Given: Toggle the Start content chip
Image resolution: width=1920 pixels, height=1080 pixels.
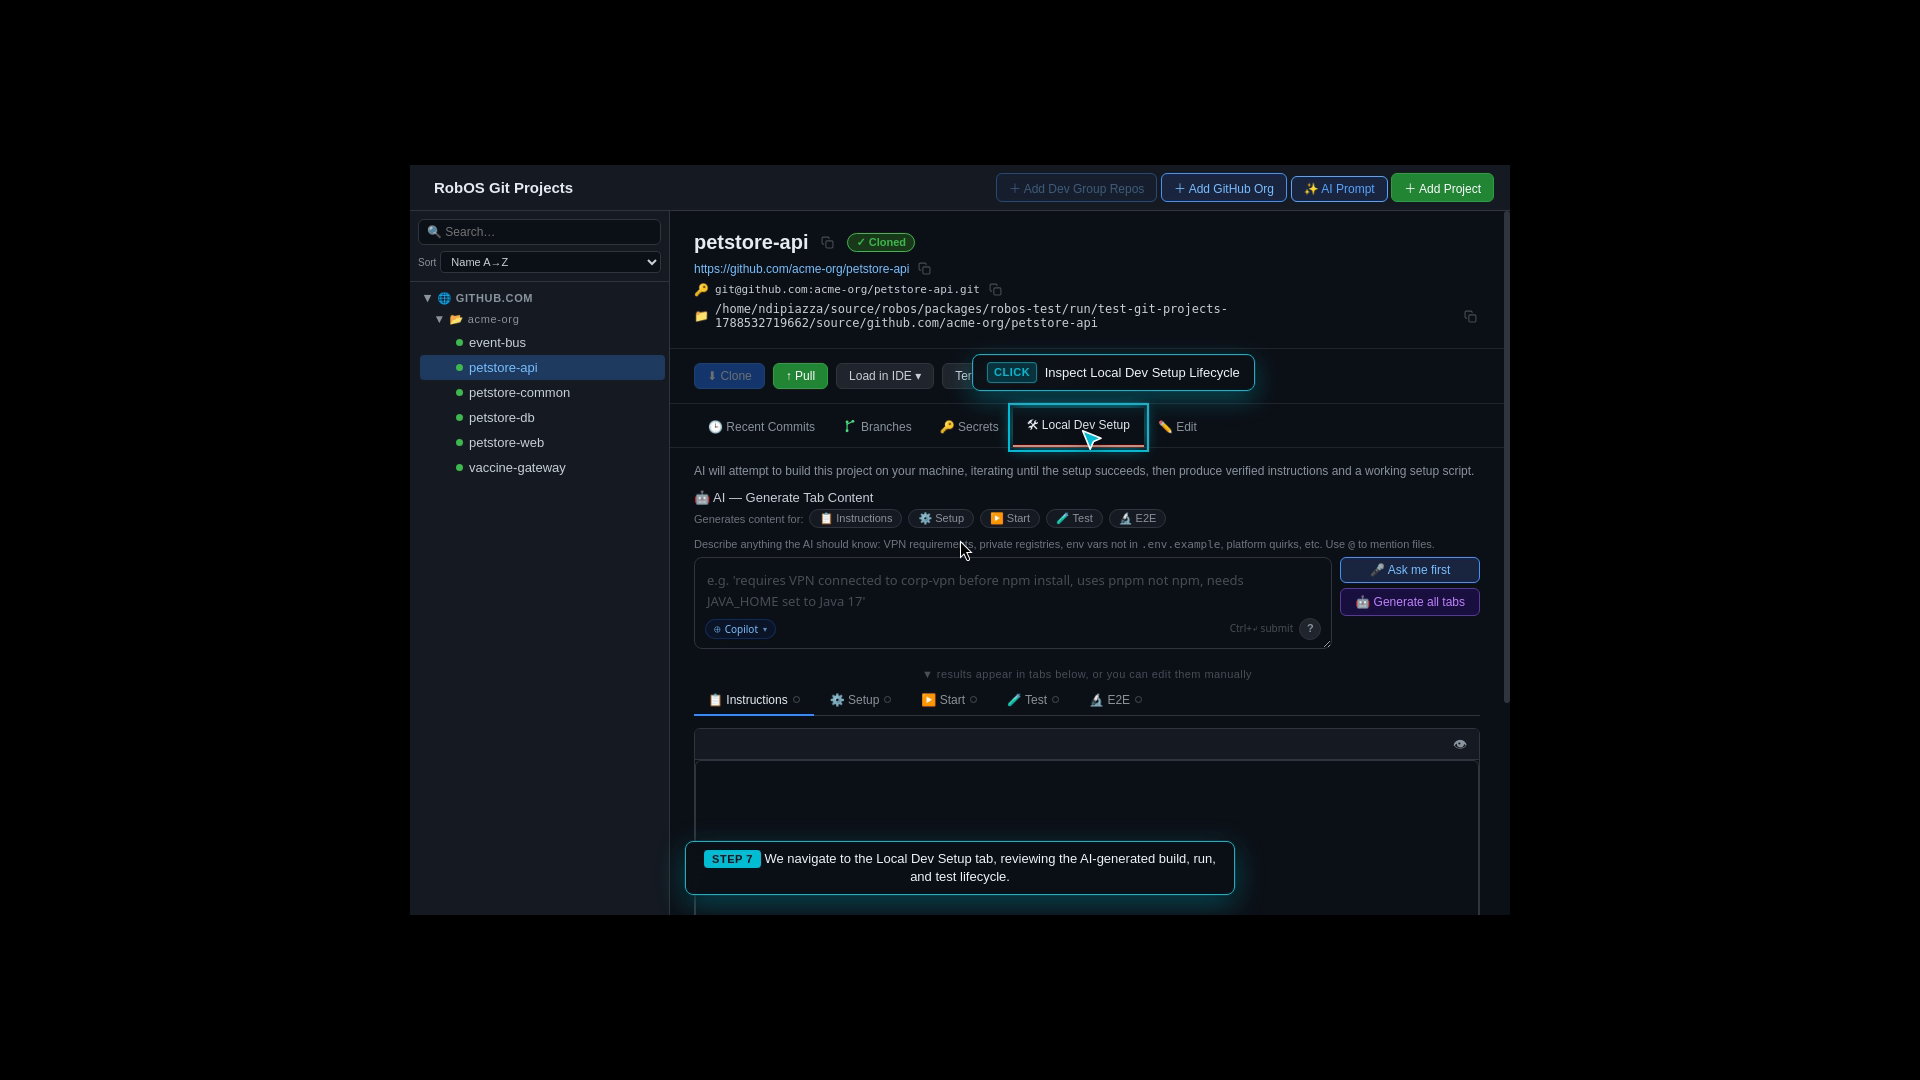Looking at the screenshot, I should click(1010, 519).
